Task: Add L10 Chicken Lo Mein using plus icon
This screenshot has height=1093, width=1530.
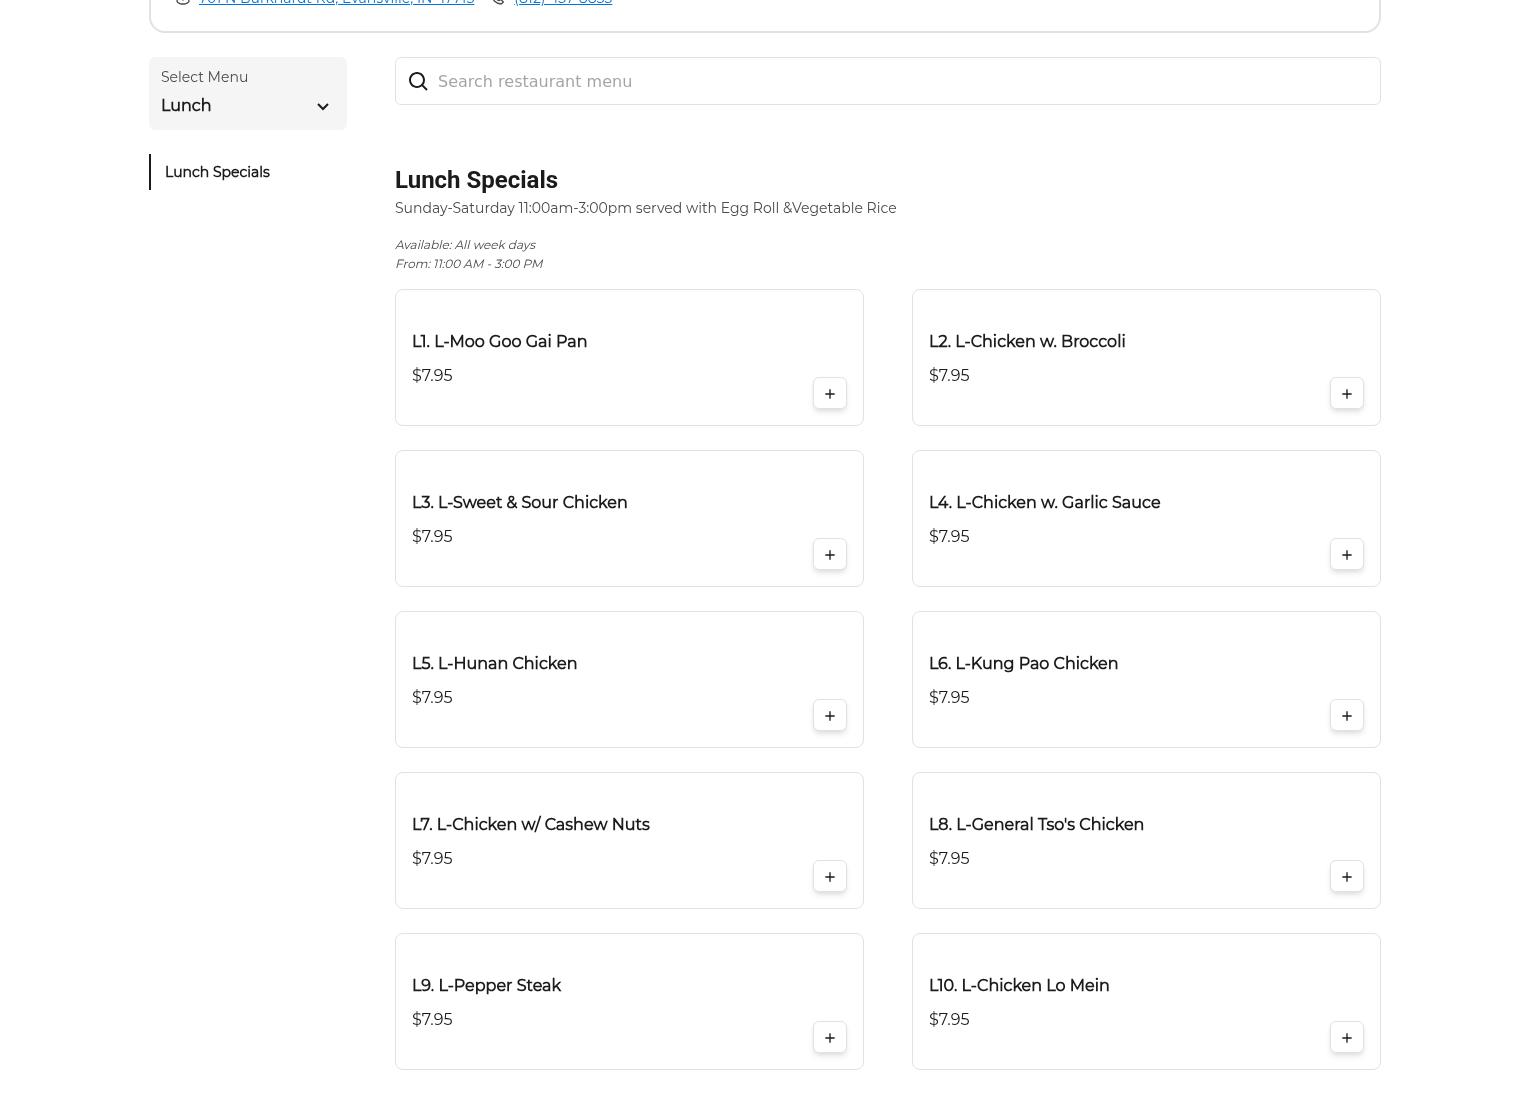Action: click(1346, 1038)
